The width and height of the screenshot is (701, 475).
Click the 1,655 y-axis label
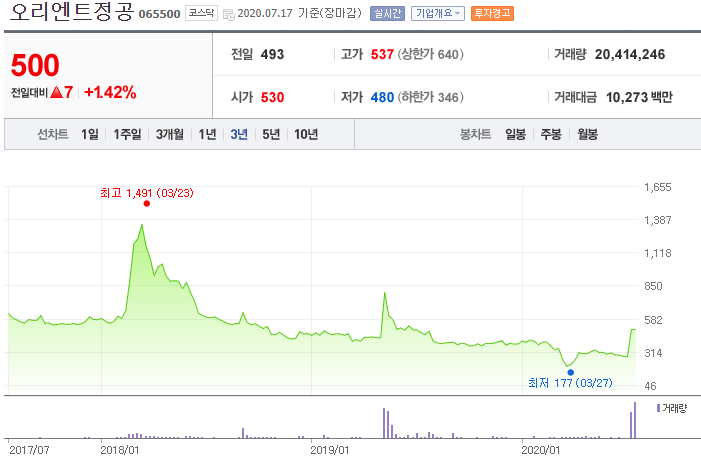[658, 187]
